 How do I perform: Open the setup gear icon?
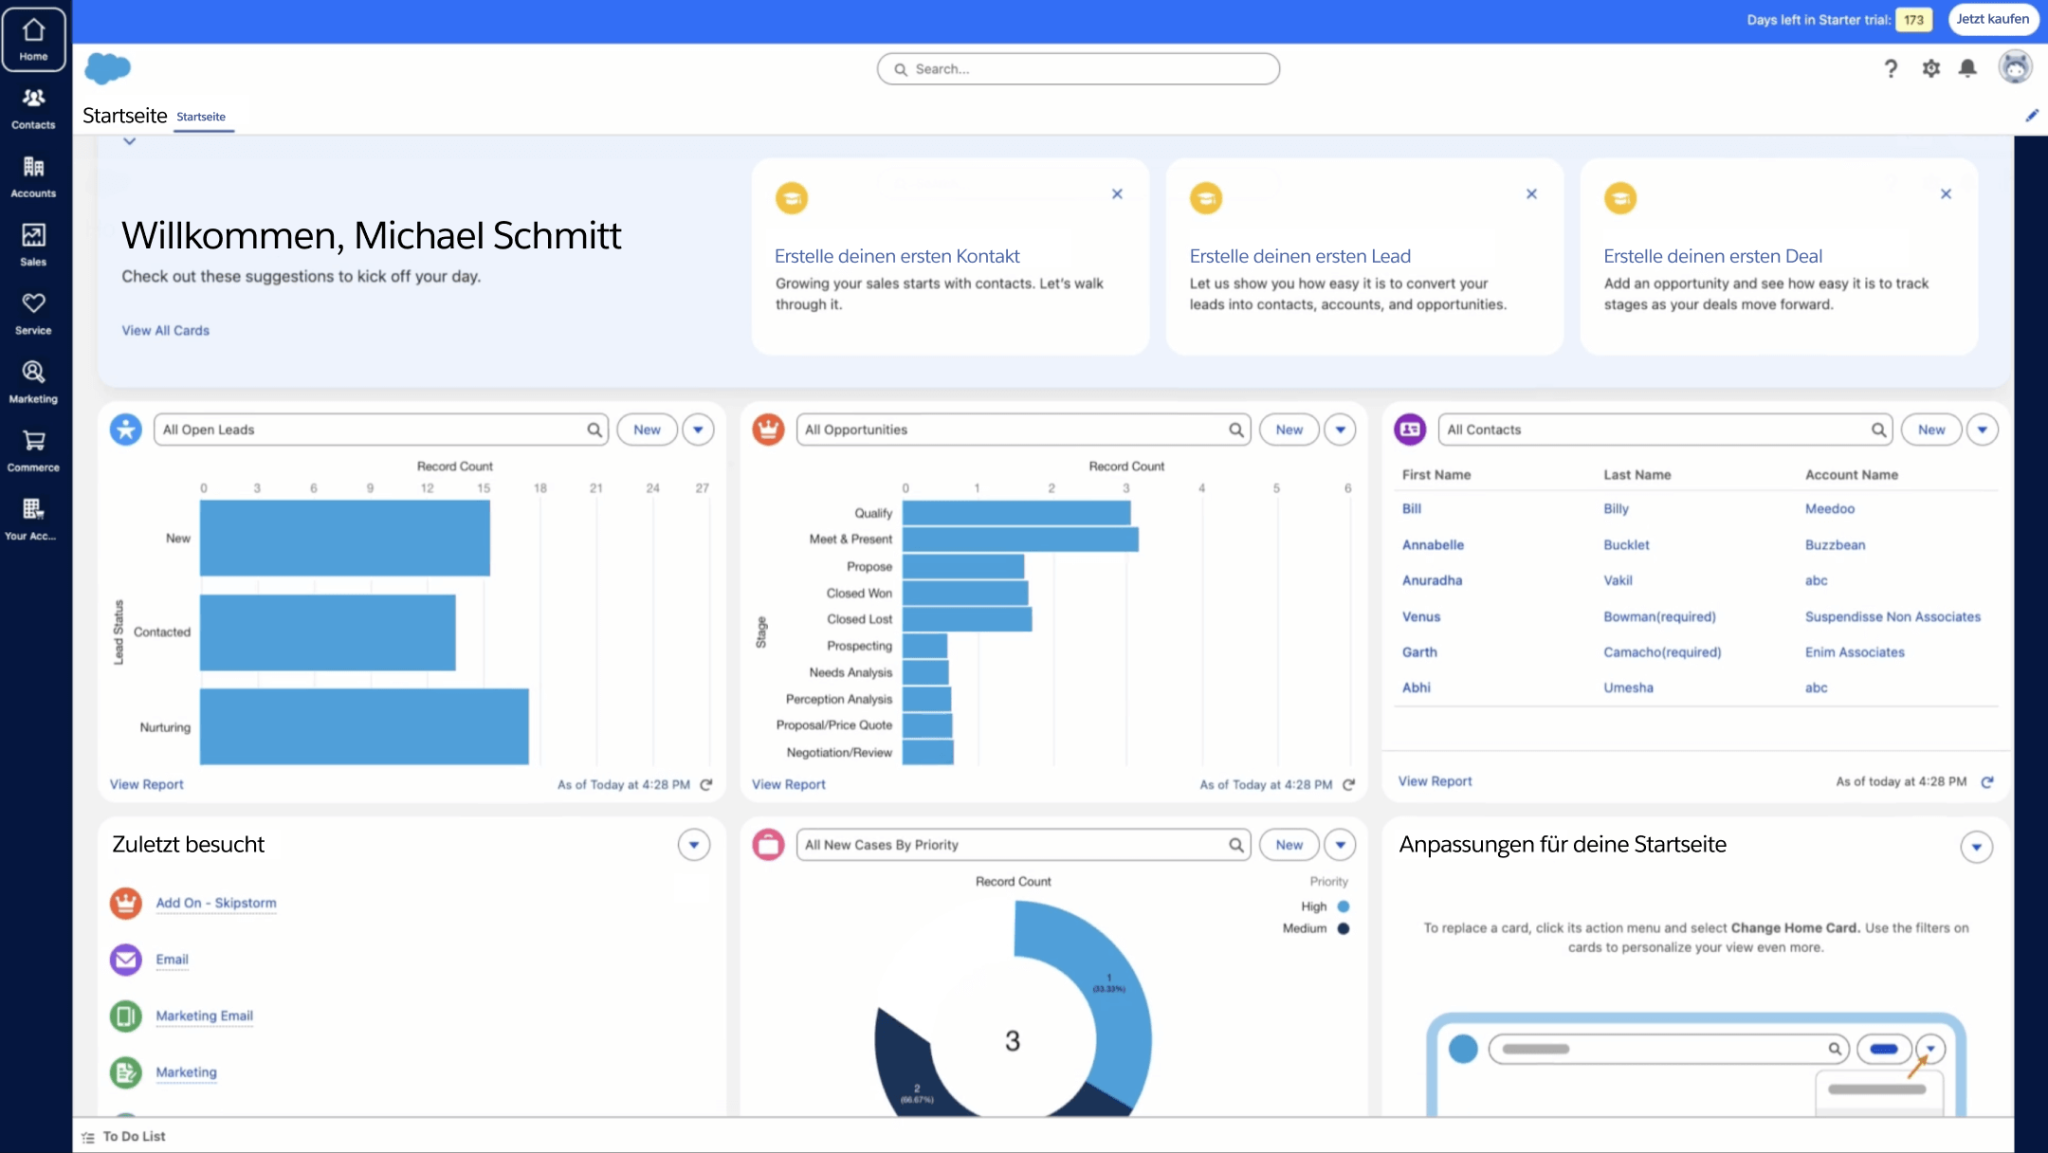coord(1930,68)
